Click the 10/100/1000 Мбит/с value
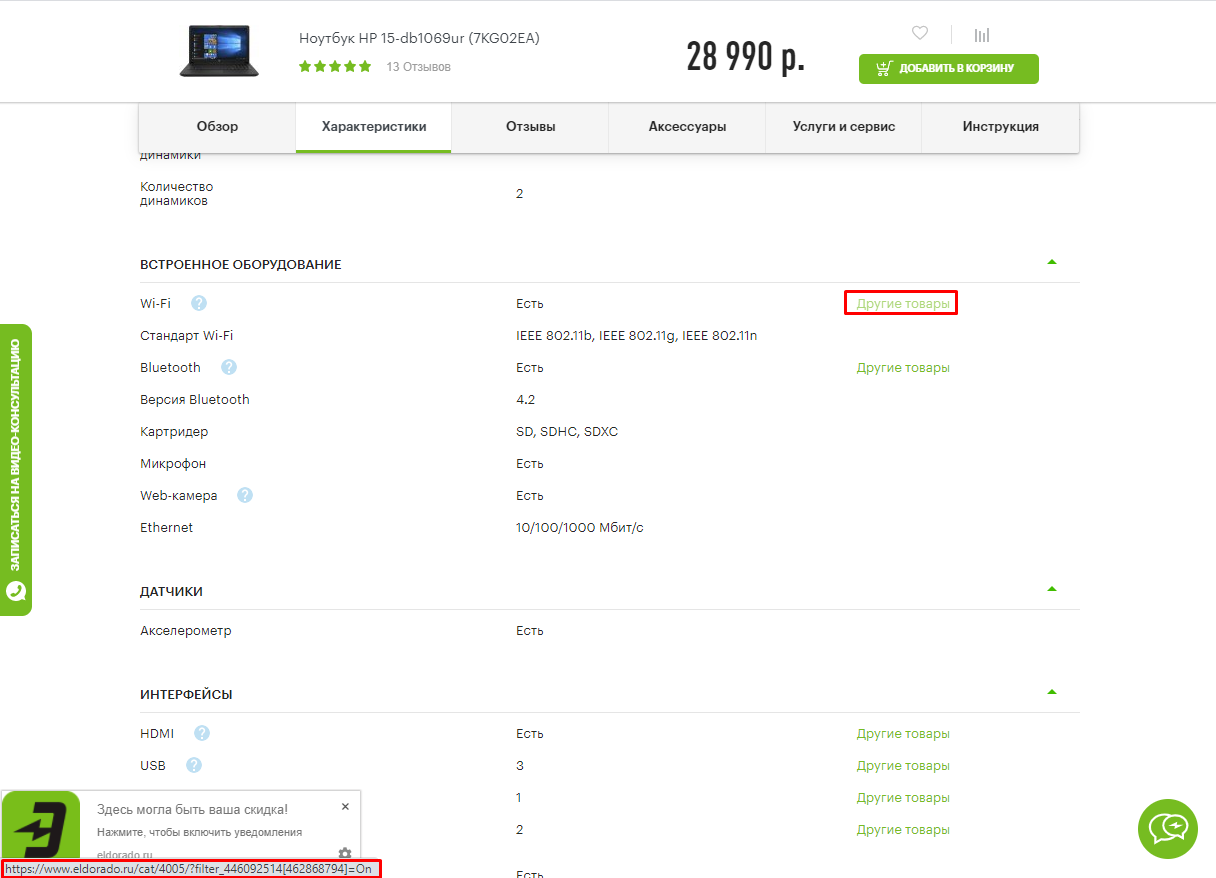This screenshot has height=878, width=1216. pos(580,527)
